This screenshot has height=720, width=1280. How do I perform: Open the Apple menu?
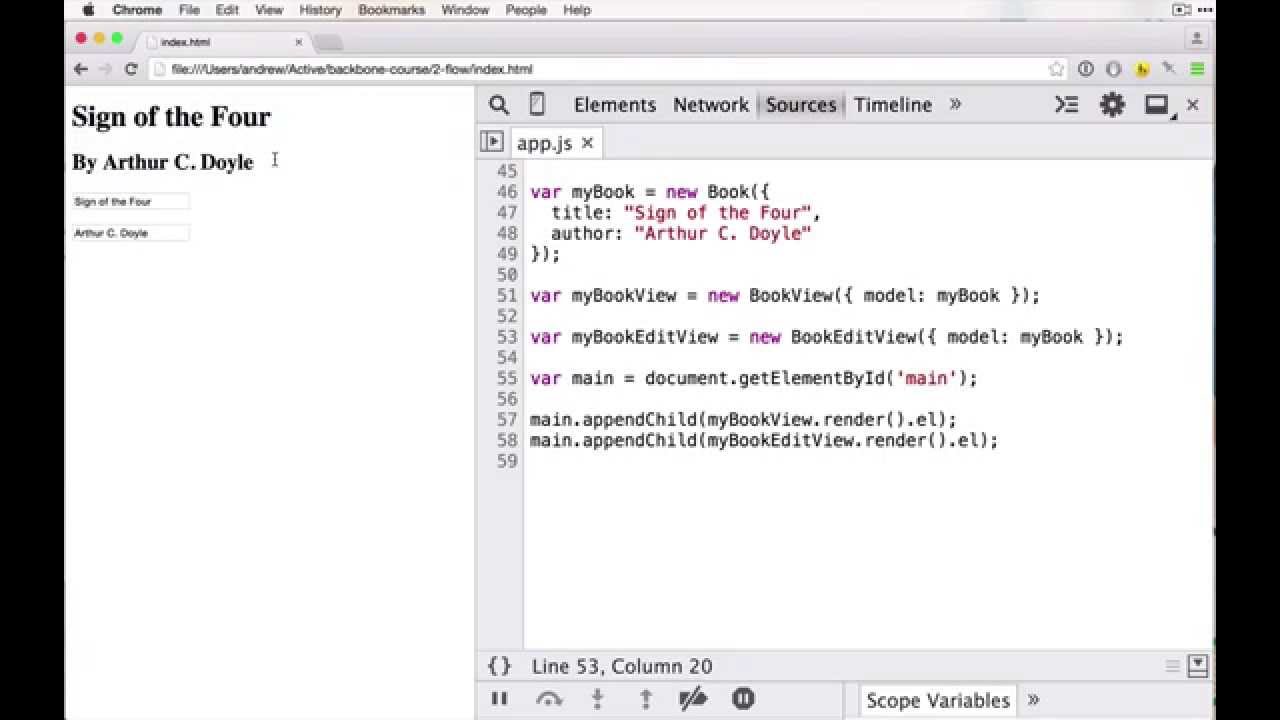88,10
